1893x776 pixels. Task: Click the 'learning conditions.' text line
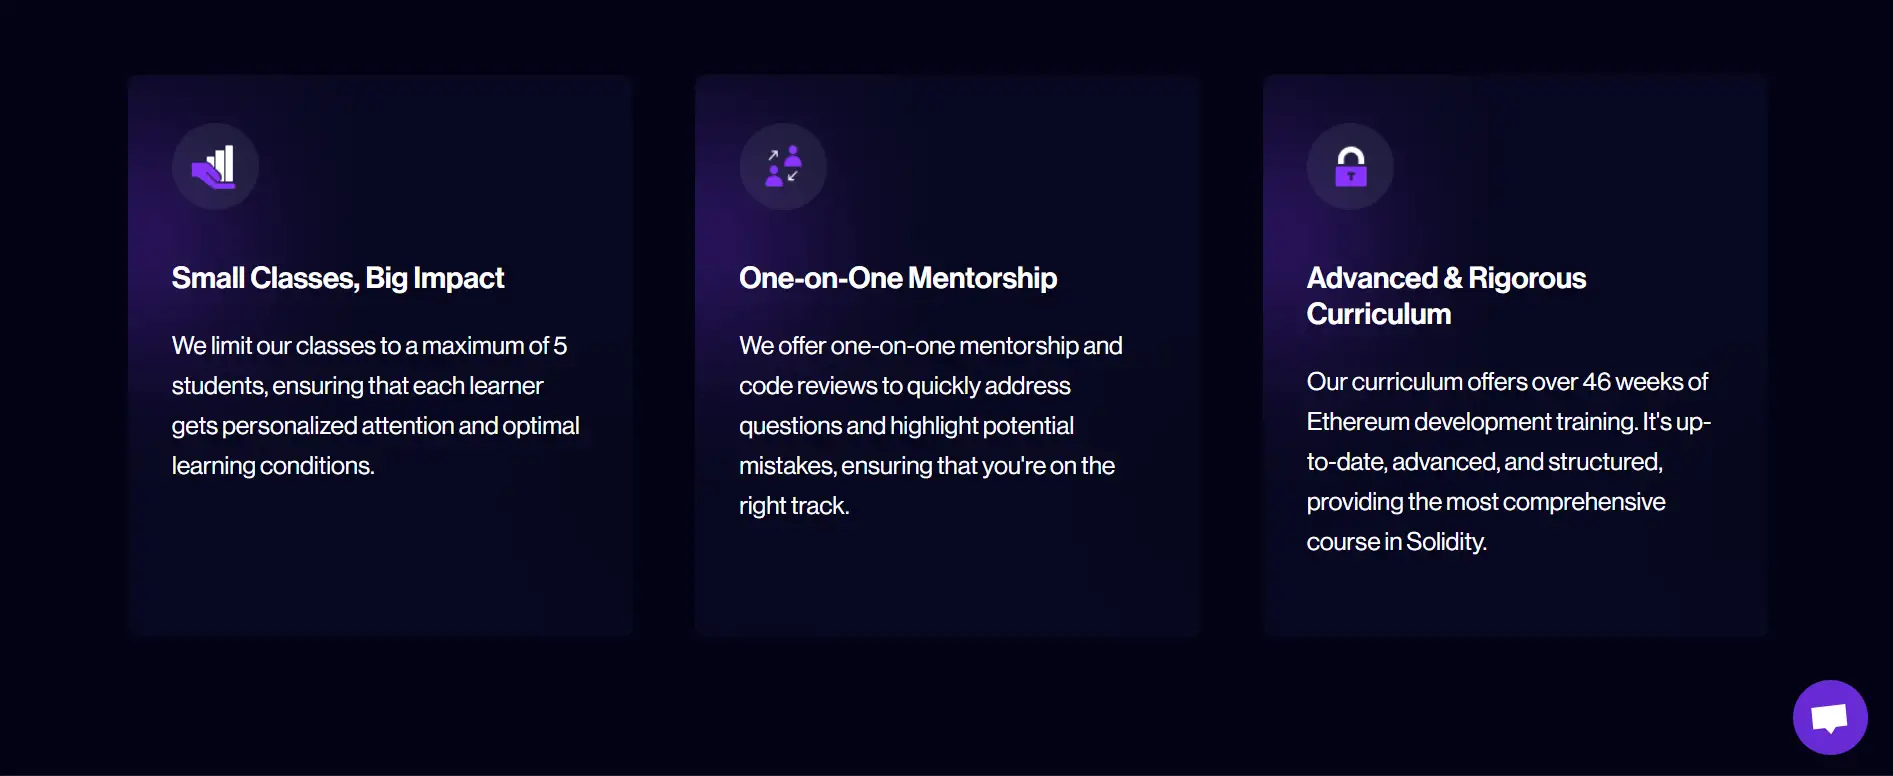point(273,466)
